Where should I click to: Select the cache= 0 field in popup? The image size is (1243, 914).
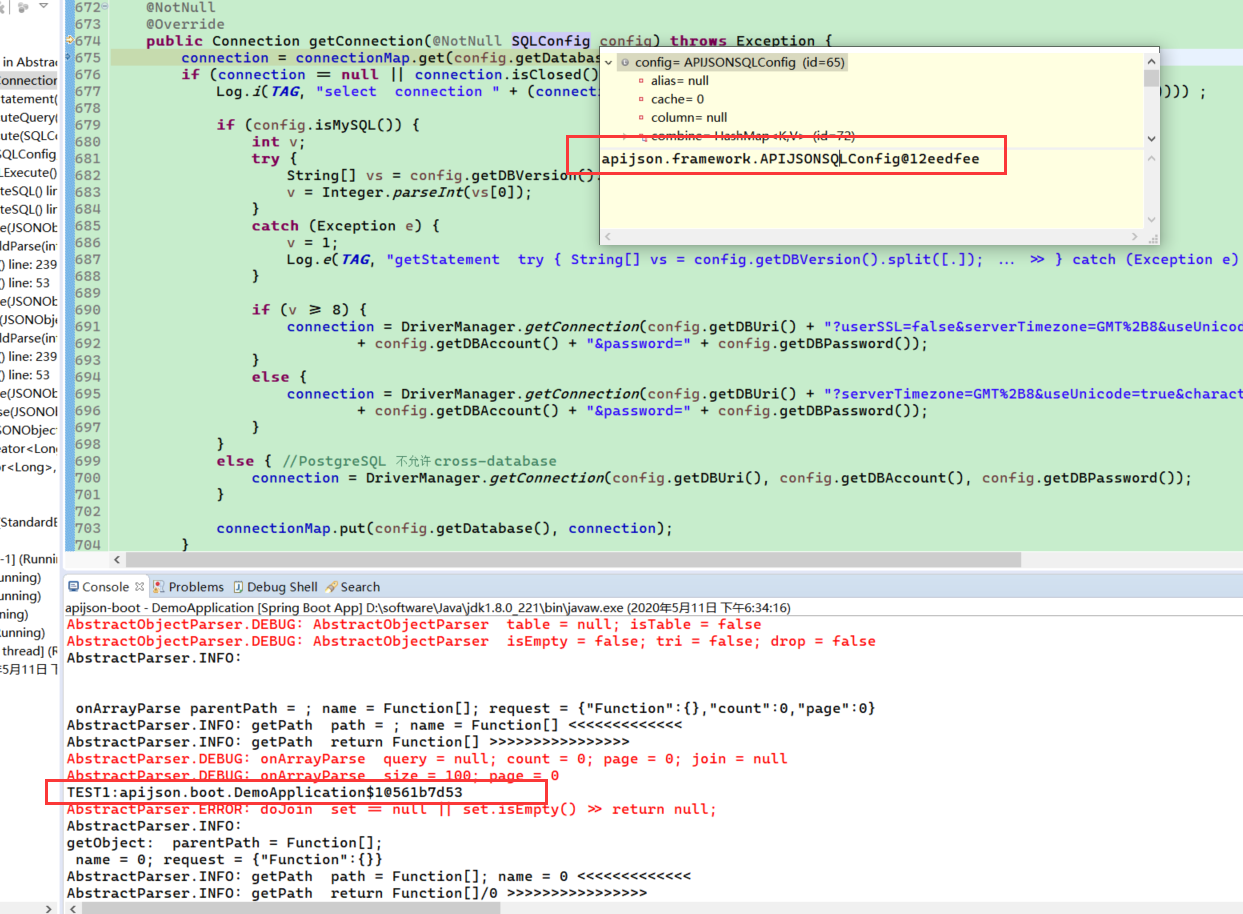pyautogui.click(x=677, y=99)
